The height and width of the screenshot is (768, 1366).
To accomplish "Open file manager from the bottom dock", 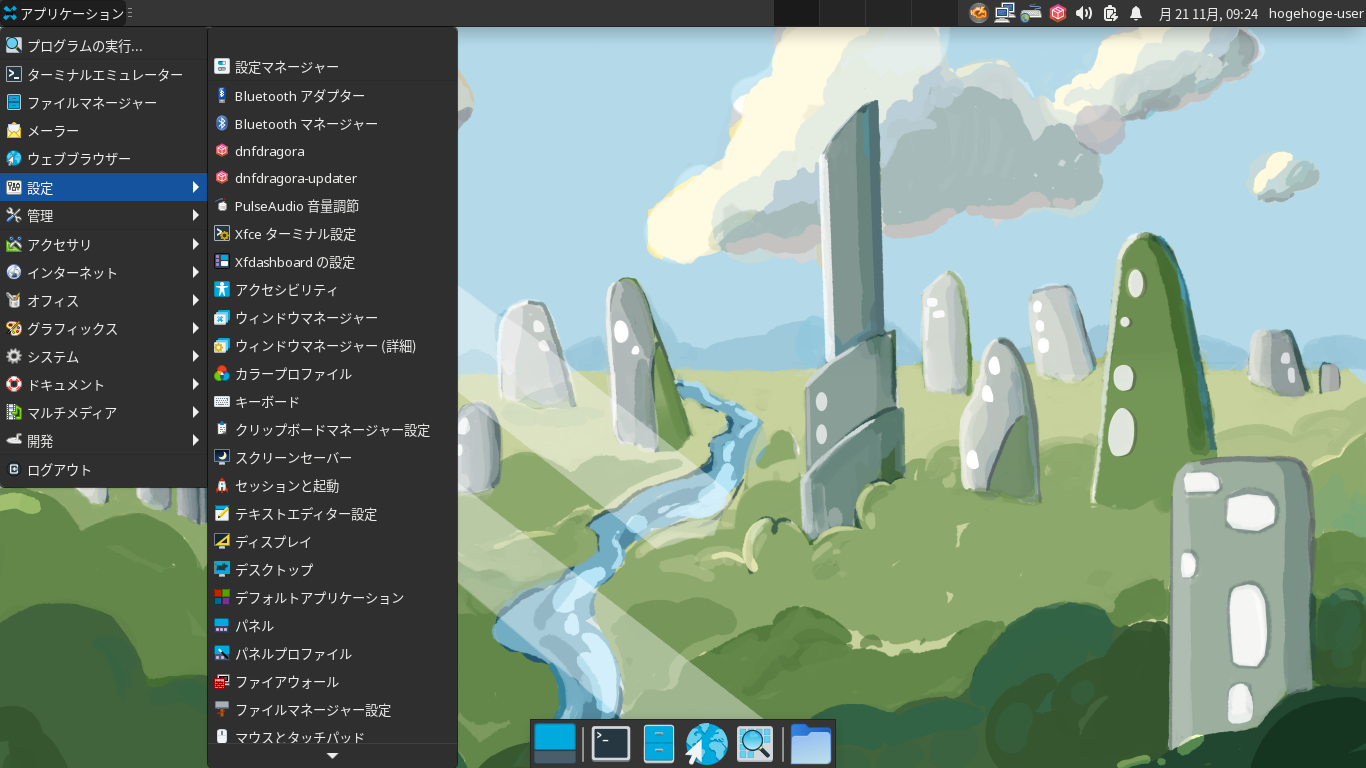I will click(x=659, y=744).
